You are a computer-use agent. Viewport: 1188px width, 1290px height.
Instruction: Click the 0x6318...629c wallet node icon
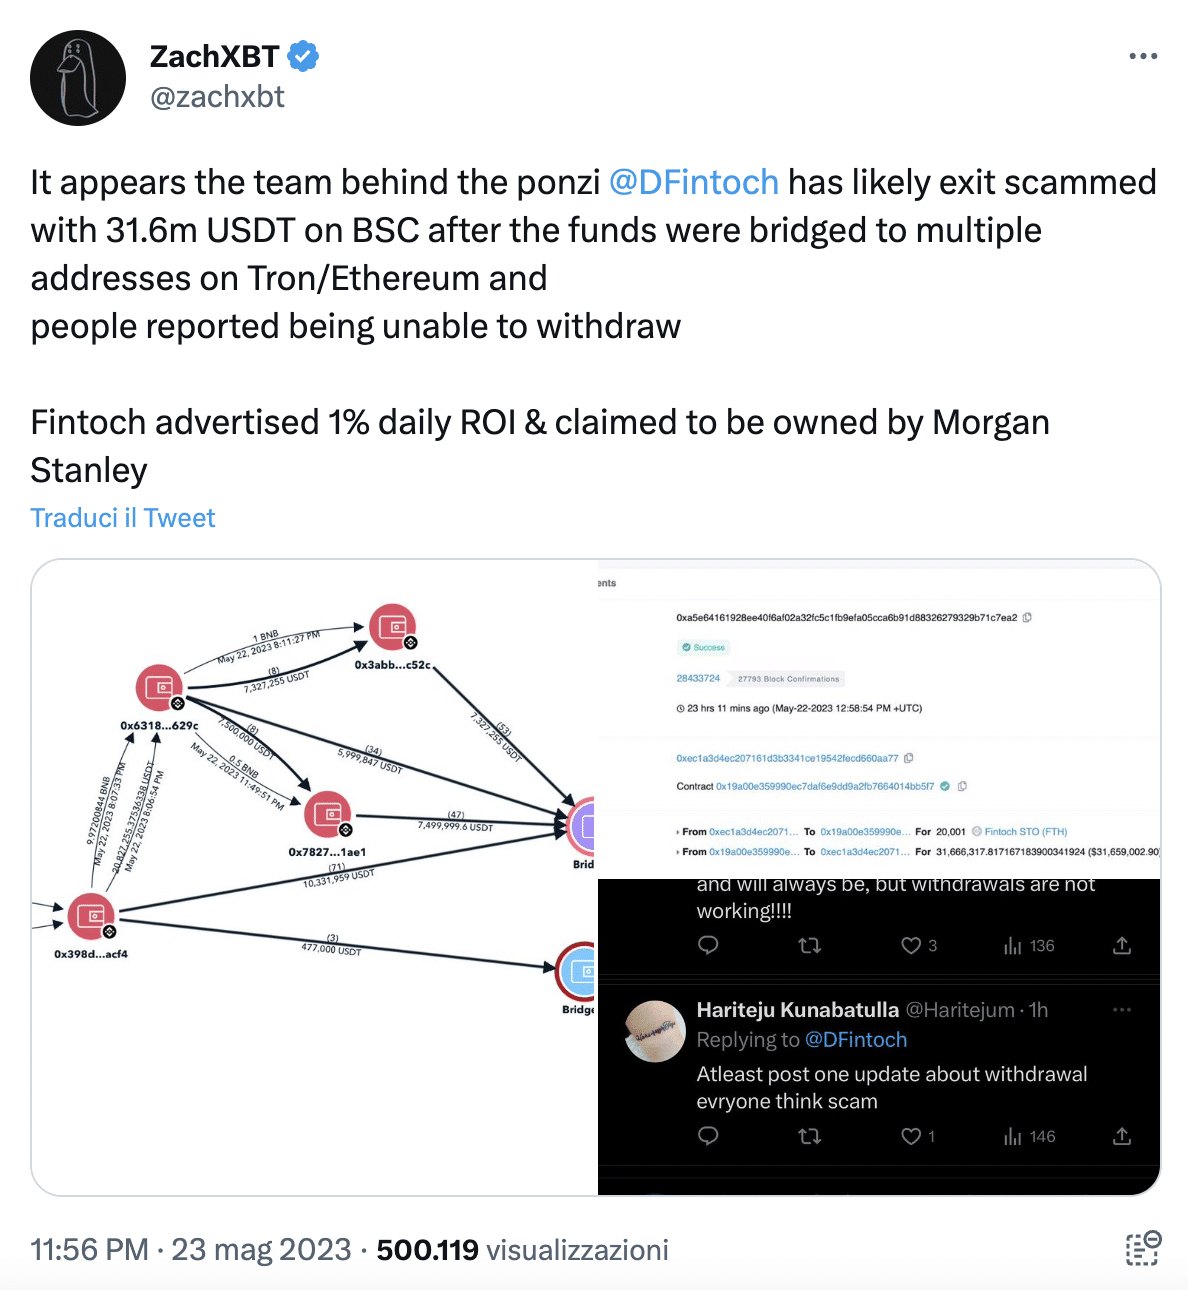pyautogui.click(x=160, y=688)
